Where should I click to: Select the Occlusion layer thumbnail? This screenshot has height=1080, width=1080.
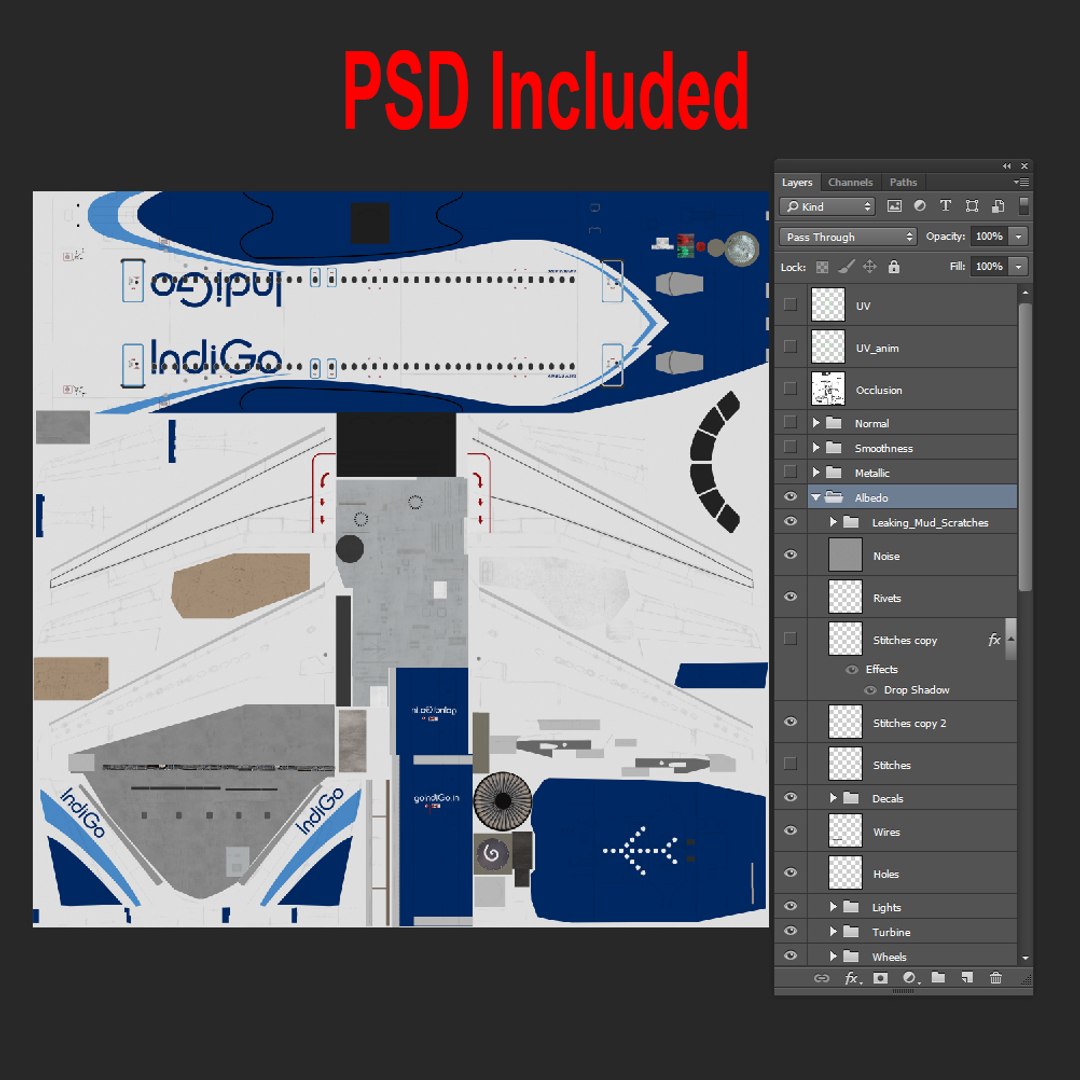pos(828,388)
